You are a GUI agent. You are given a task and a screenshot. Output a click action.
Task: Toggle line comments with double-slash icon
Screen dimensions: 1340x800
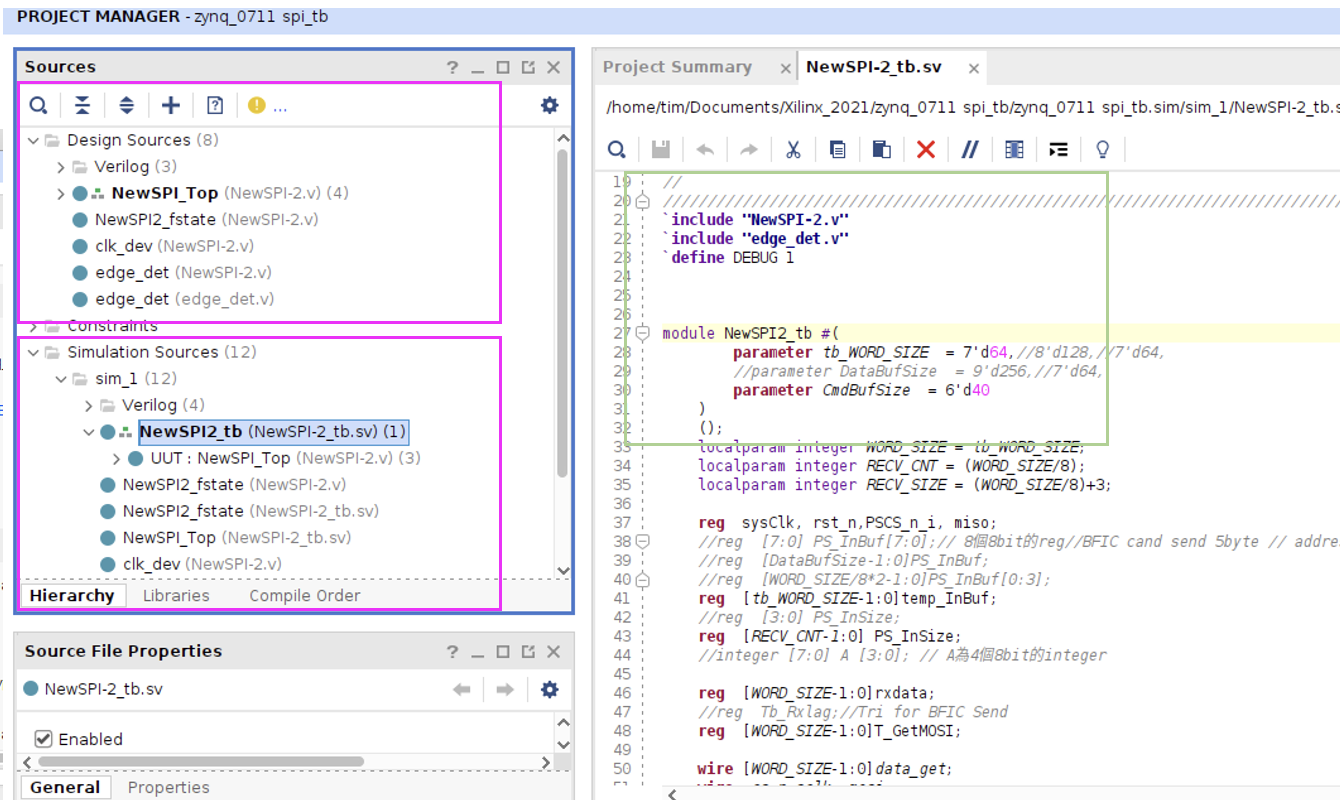(x=969, y=150)
